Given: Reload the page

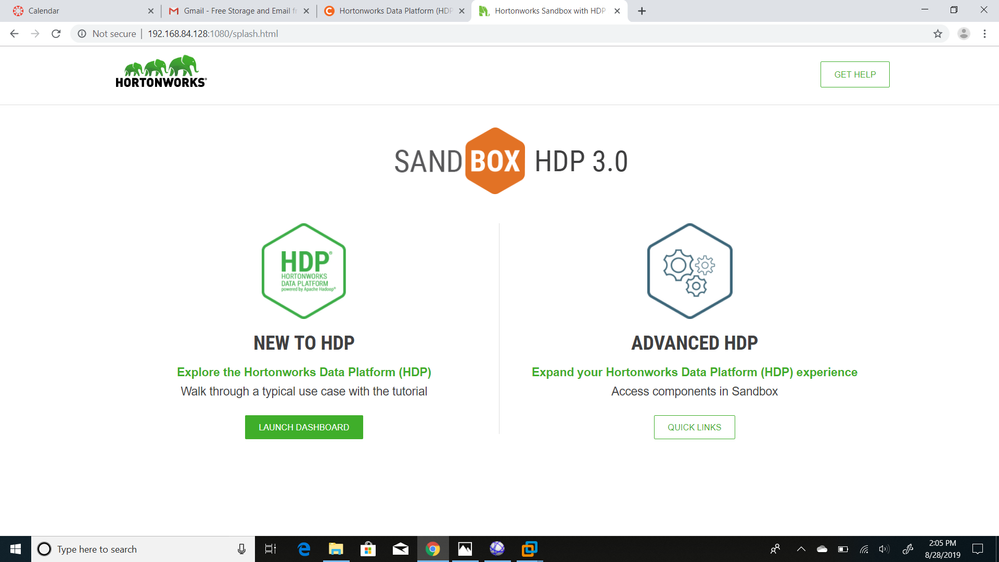Looking at the screenshot, I should pos(56,34).
